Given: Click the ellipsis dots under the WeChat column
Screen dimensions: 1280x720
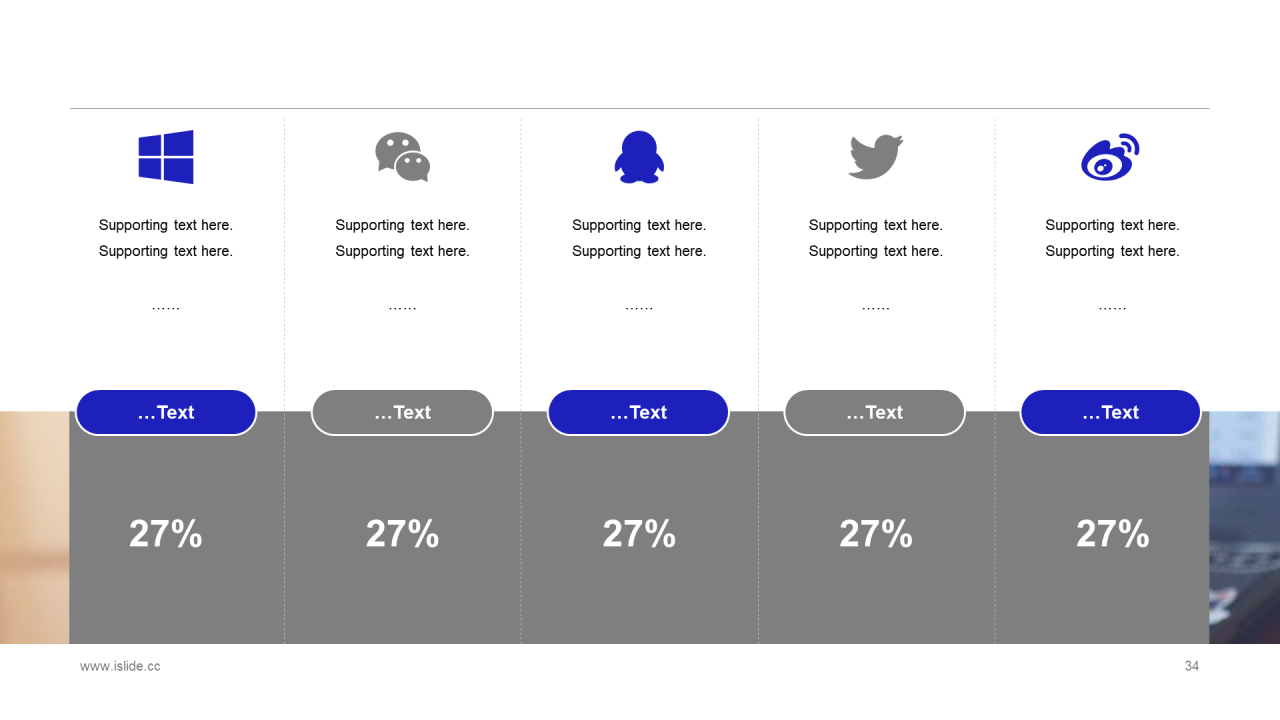Looking at the screenshot, I should tap(403, 308).
